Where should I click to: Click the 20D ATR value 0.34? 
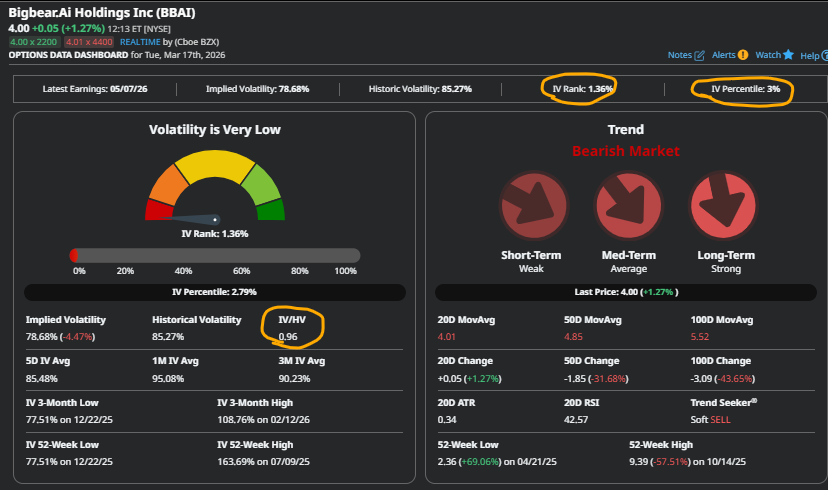click(x=447, y=420)
